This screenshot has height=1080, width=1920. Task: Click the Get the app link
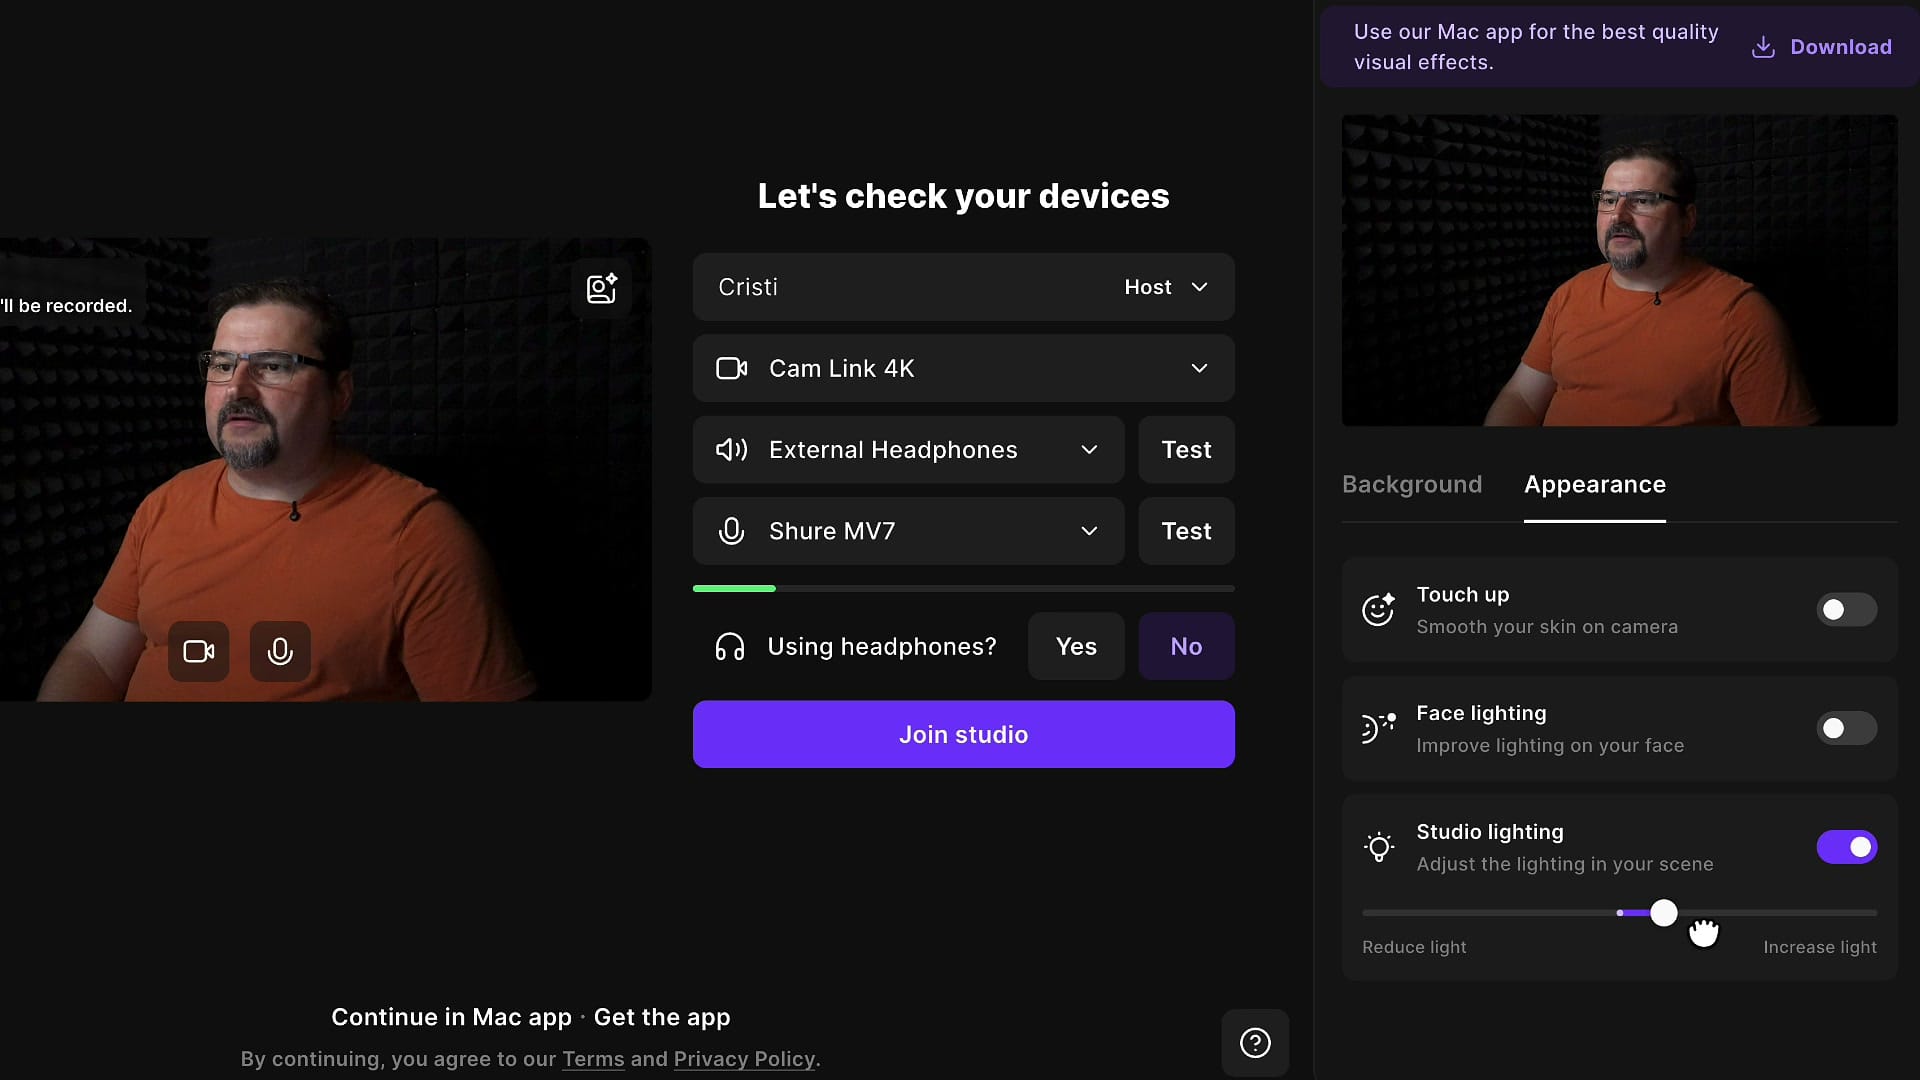click(x=662, y=1017)
